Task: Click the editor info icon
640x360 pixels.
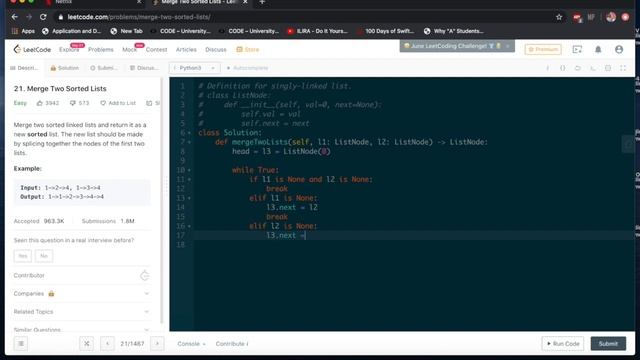Action: [x=548, y=68]
